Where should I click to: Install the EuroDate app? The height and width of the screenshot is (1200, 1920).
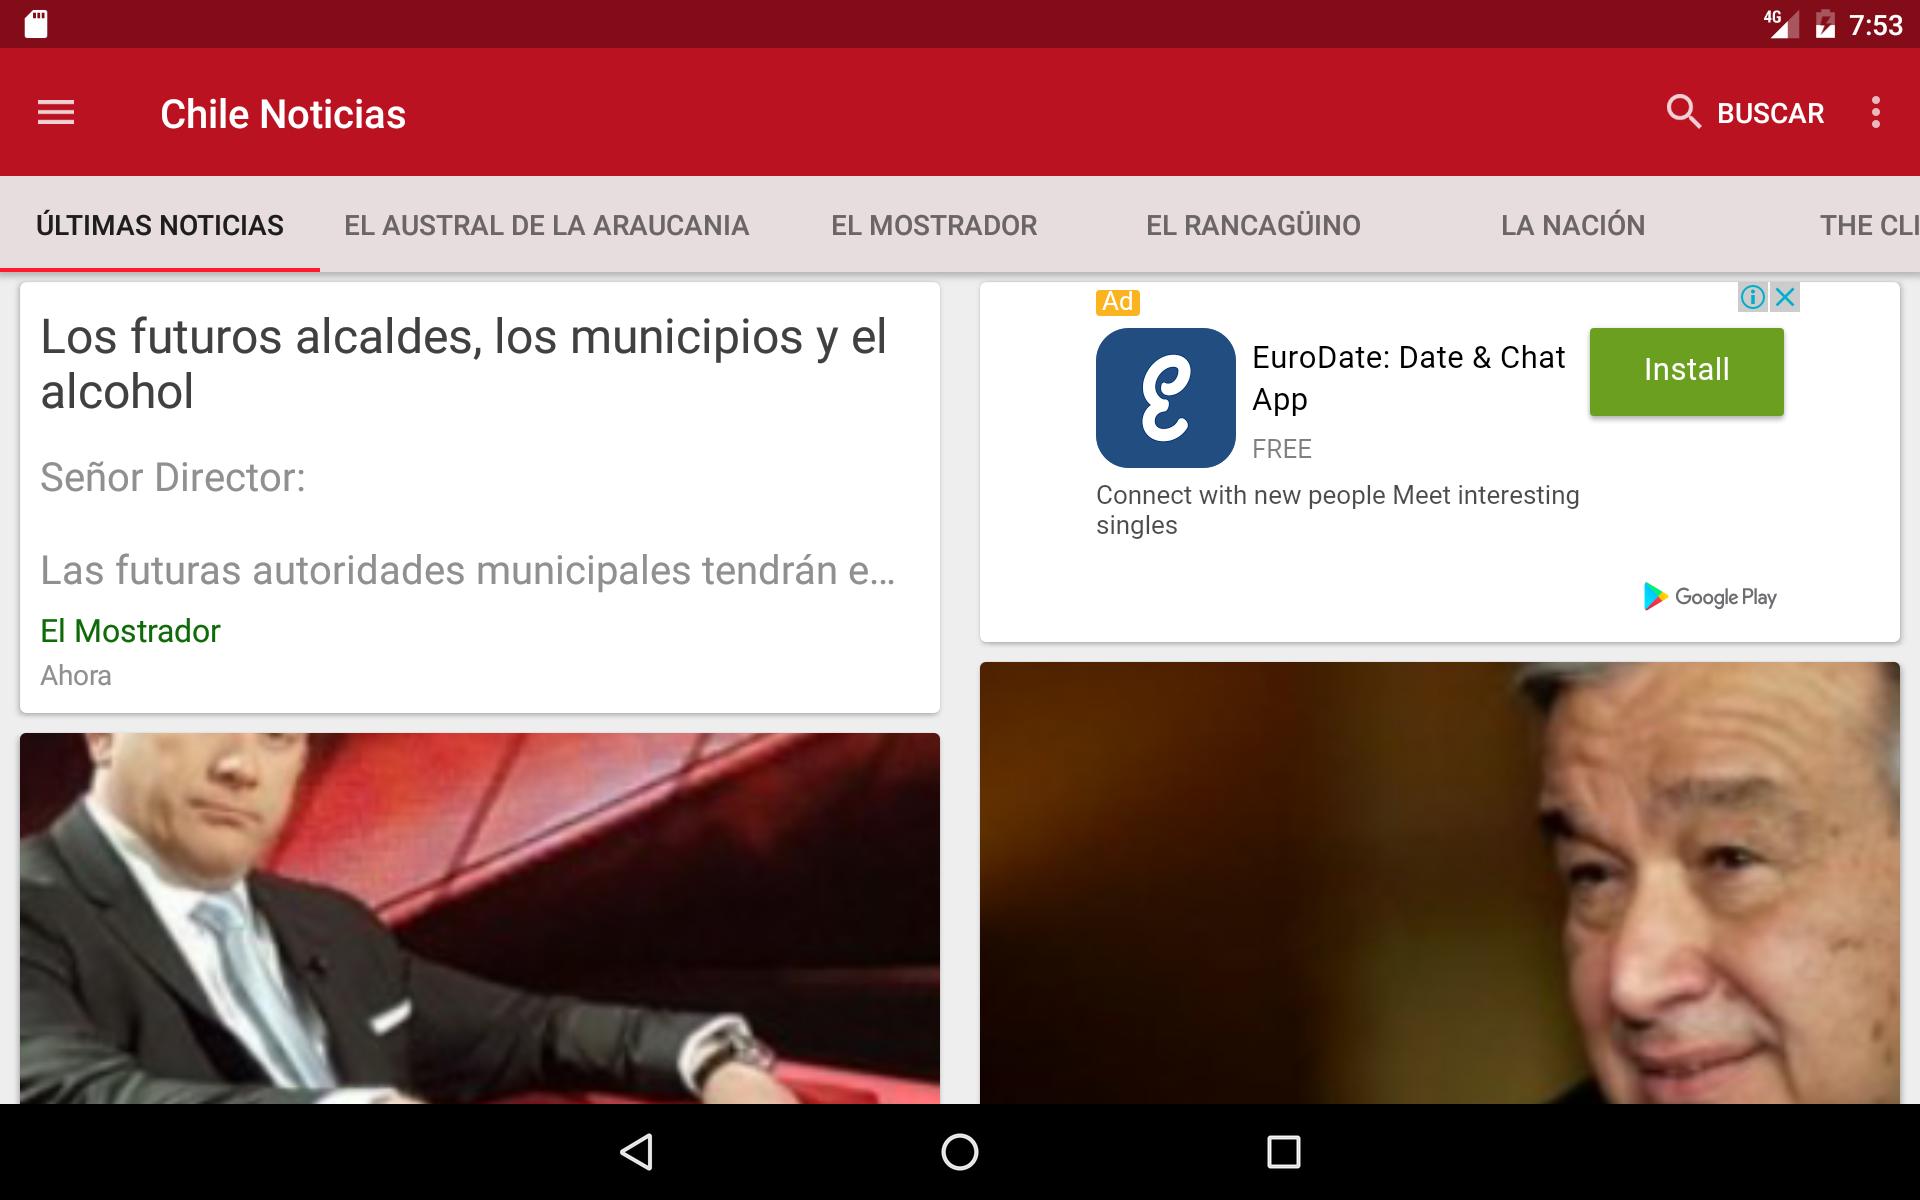[x=1686, y=371]
